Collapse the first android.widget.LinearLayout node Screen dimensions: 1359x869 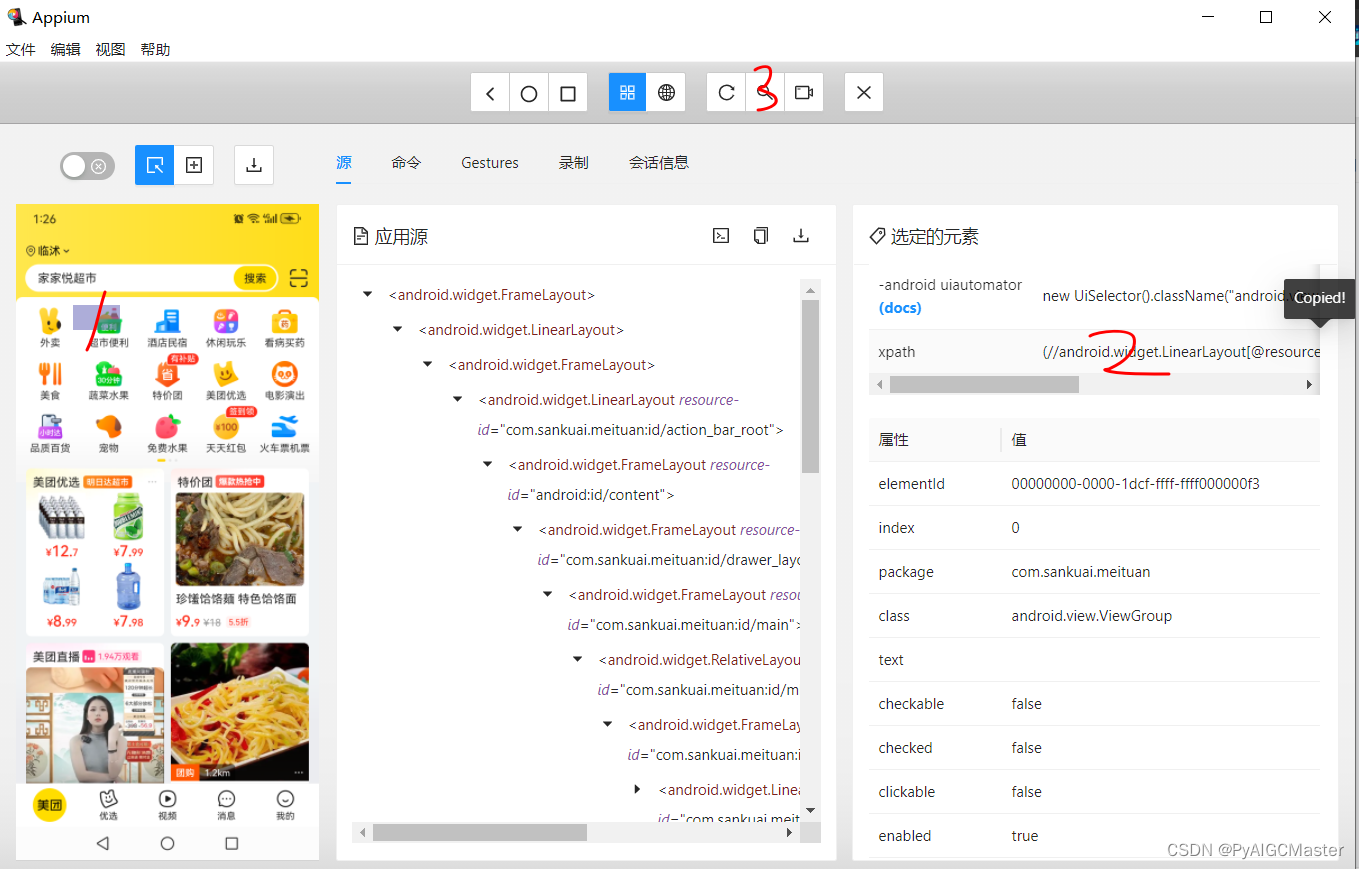tap(398, 330)
